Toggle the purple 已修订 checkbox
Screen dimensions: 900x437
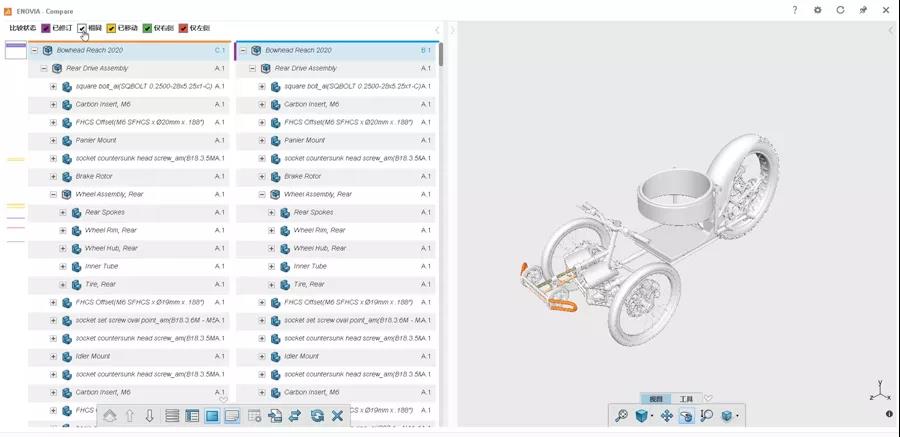[46, 28]
